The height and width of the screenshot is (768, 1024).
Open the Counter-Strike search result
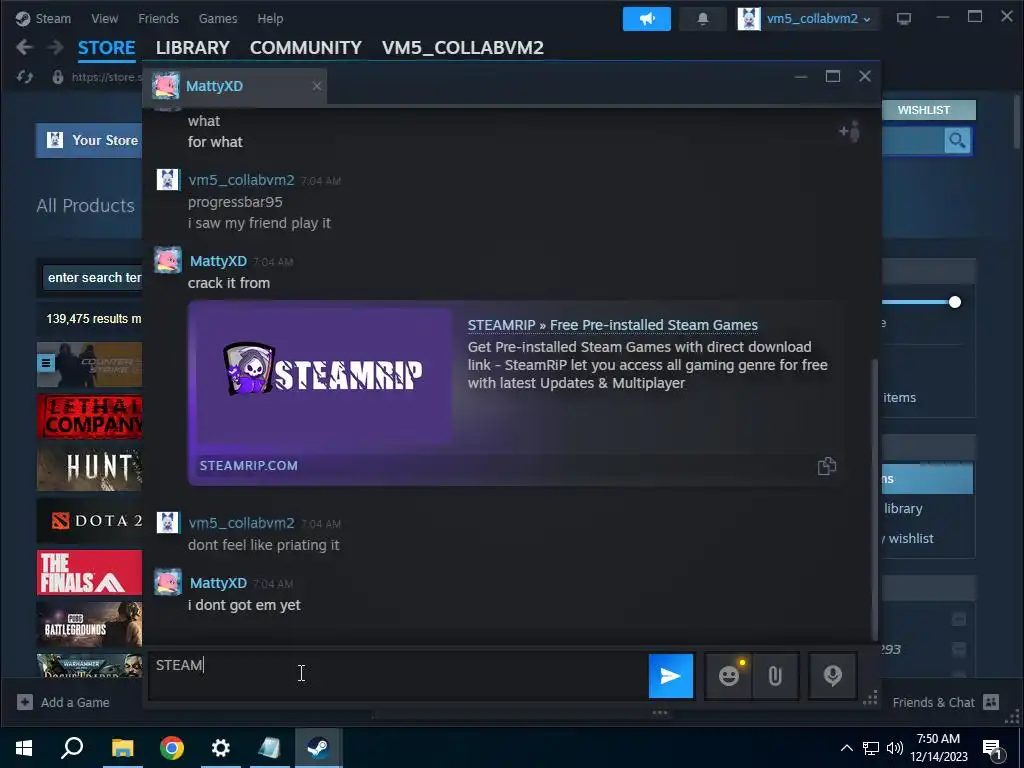tap(89, 364)
